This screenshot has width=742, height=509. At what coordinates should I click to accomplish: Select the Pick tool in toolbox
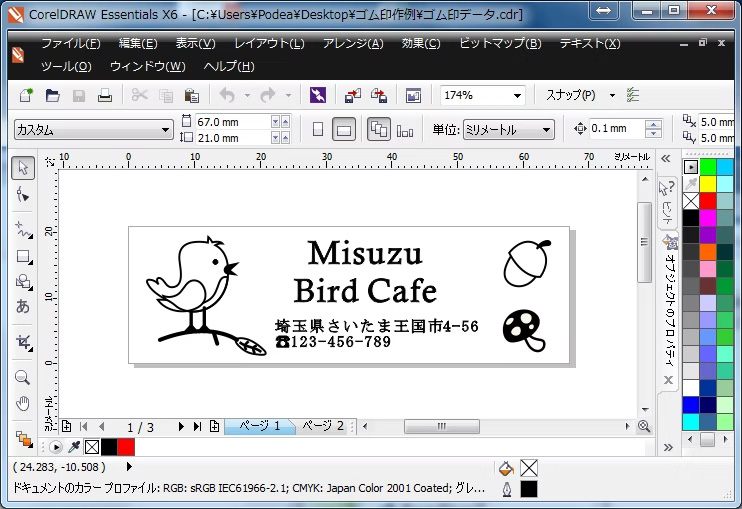tap(23, 167)
